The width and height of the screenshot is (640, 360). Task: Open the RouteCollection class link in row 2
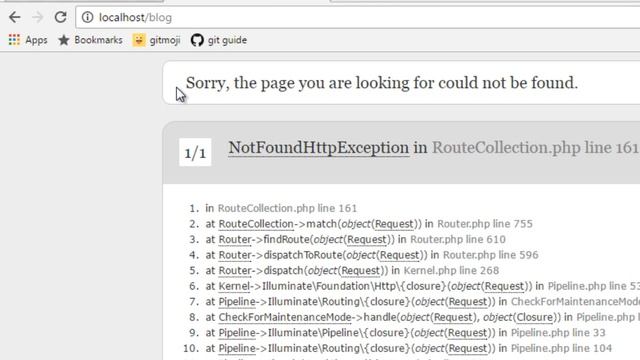pyautogui.click(x=256, y=224)
